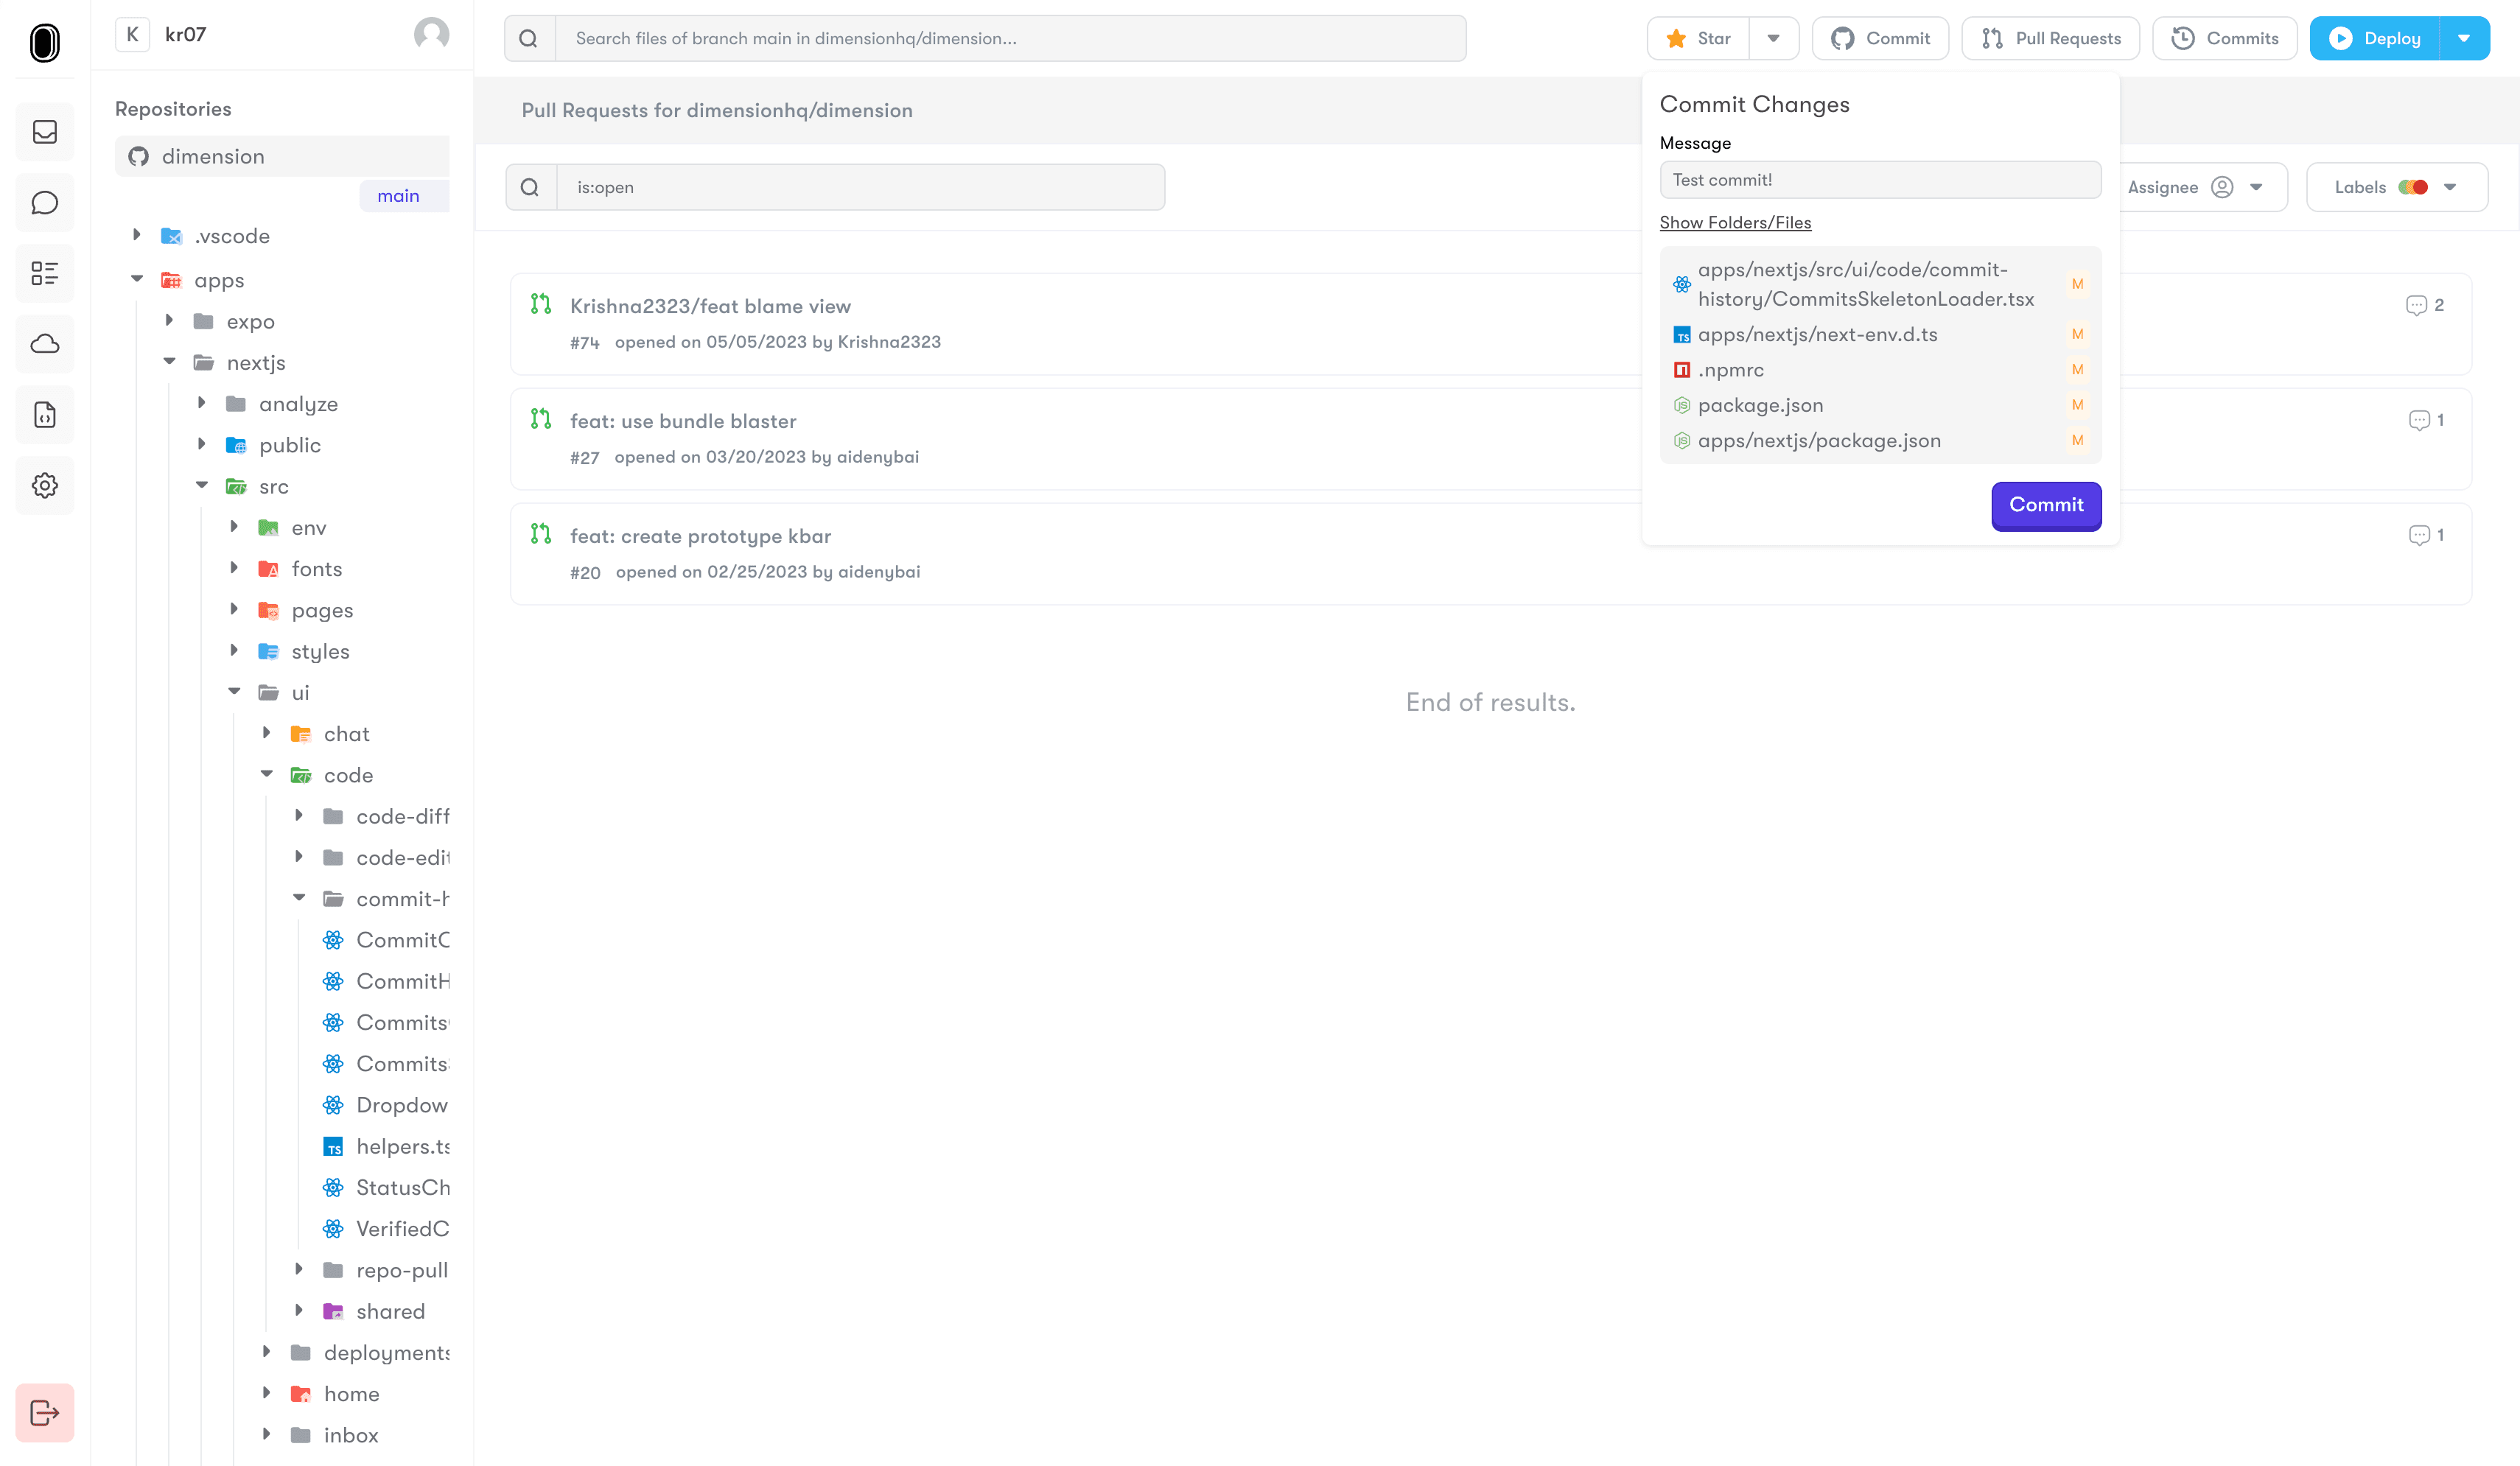Image resolution: width=2520 pixels, height=1466 pixels.
Task: Open Pull Requests from toolbar
Action: tap(2050, 39)
